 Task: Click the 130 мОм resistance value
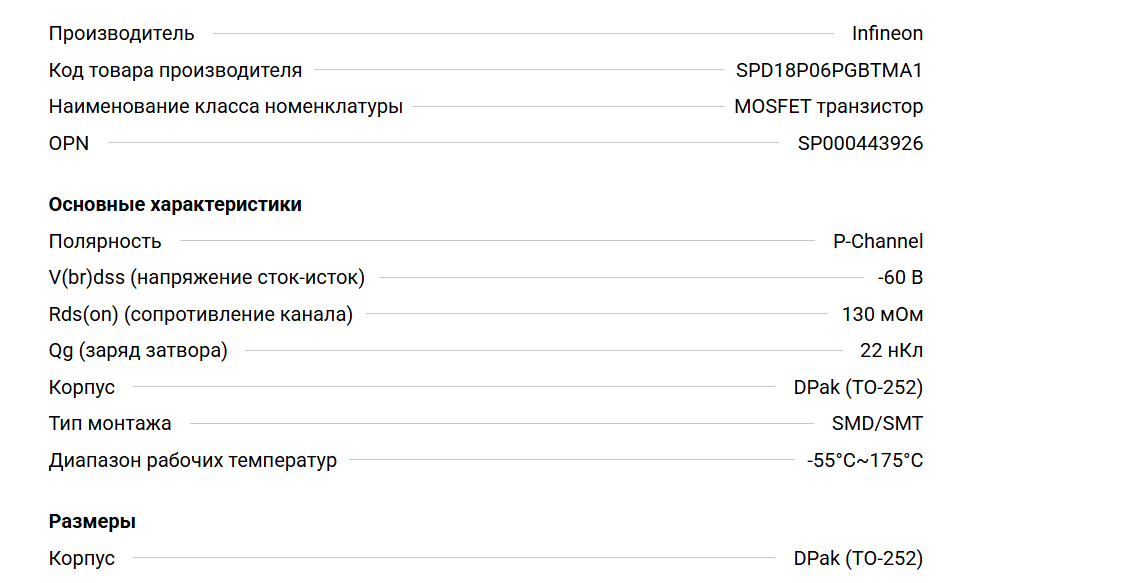pos(882,314)
